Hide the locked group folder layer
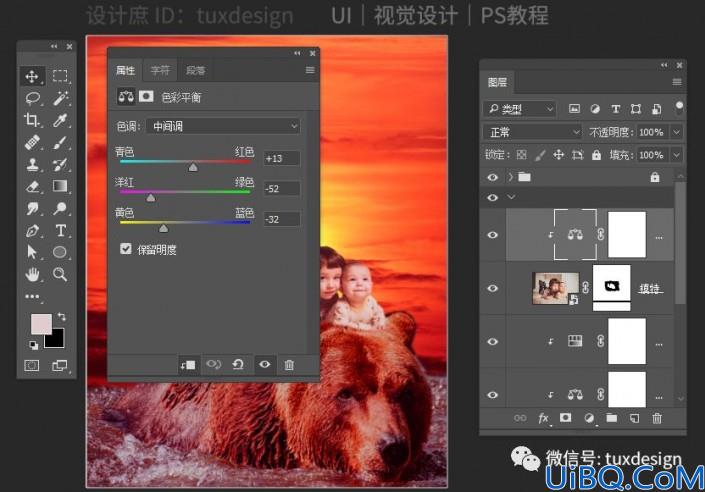This screenshot has width=705, height=492. 492,177
